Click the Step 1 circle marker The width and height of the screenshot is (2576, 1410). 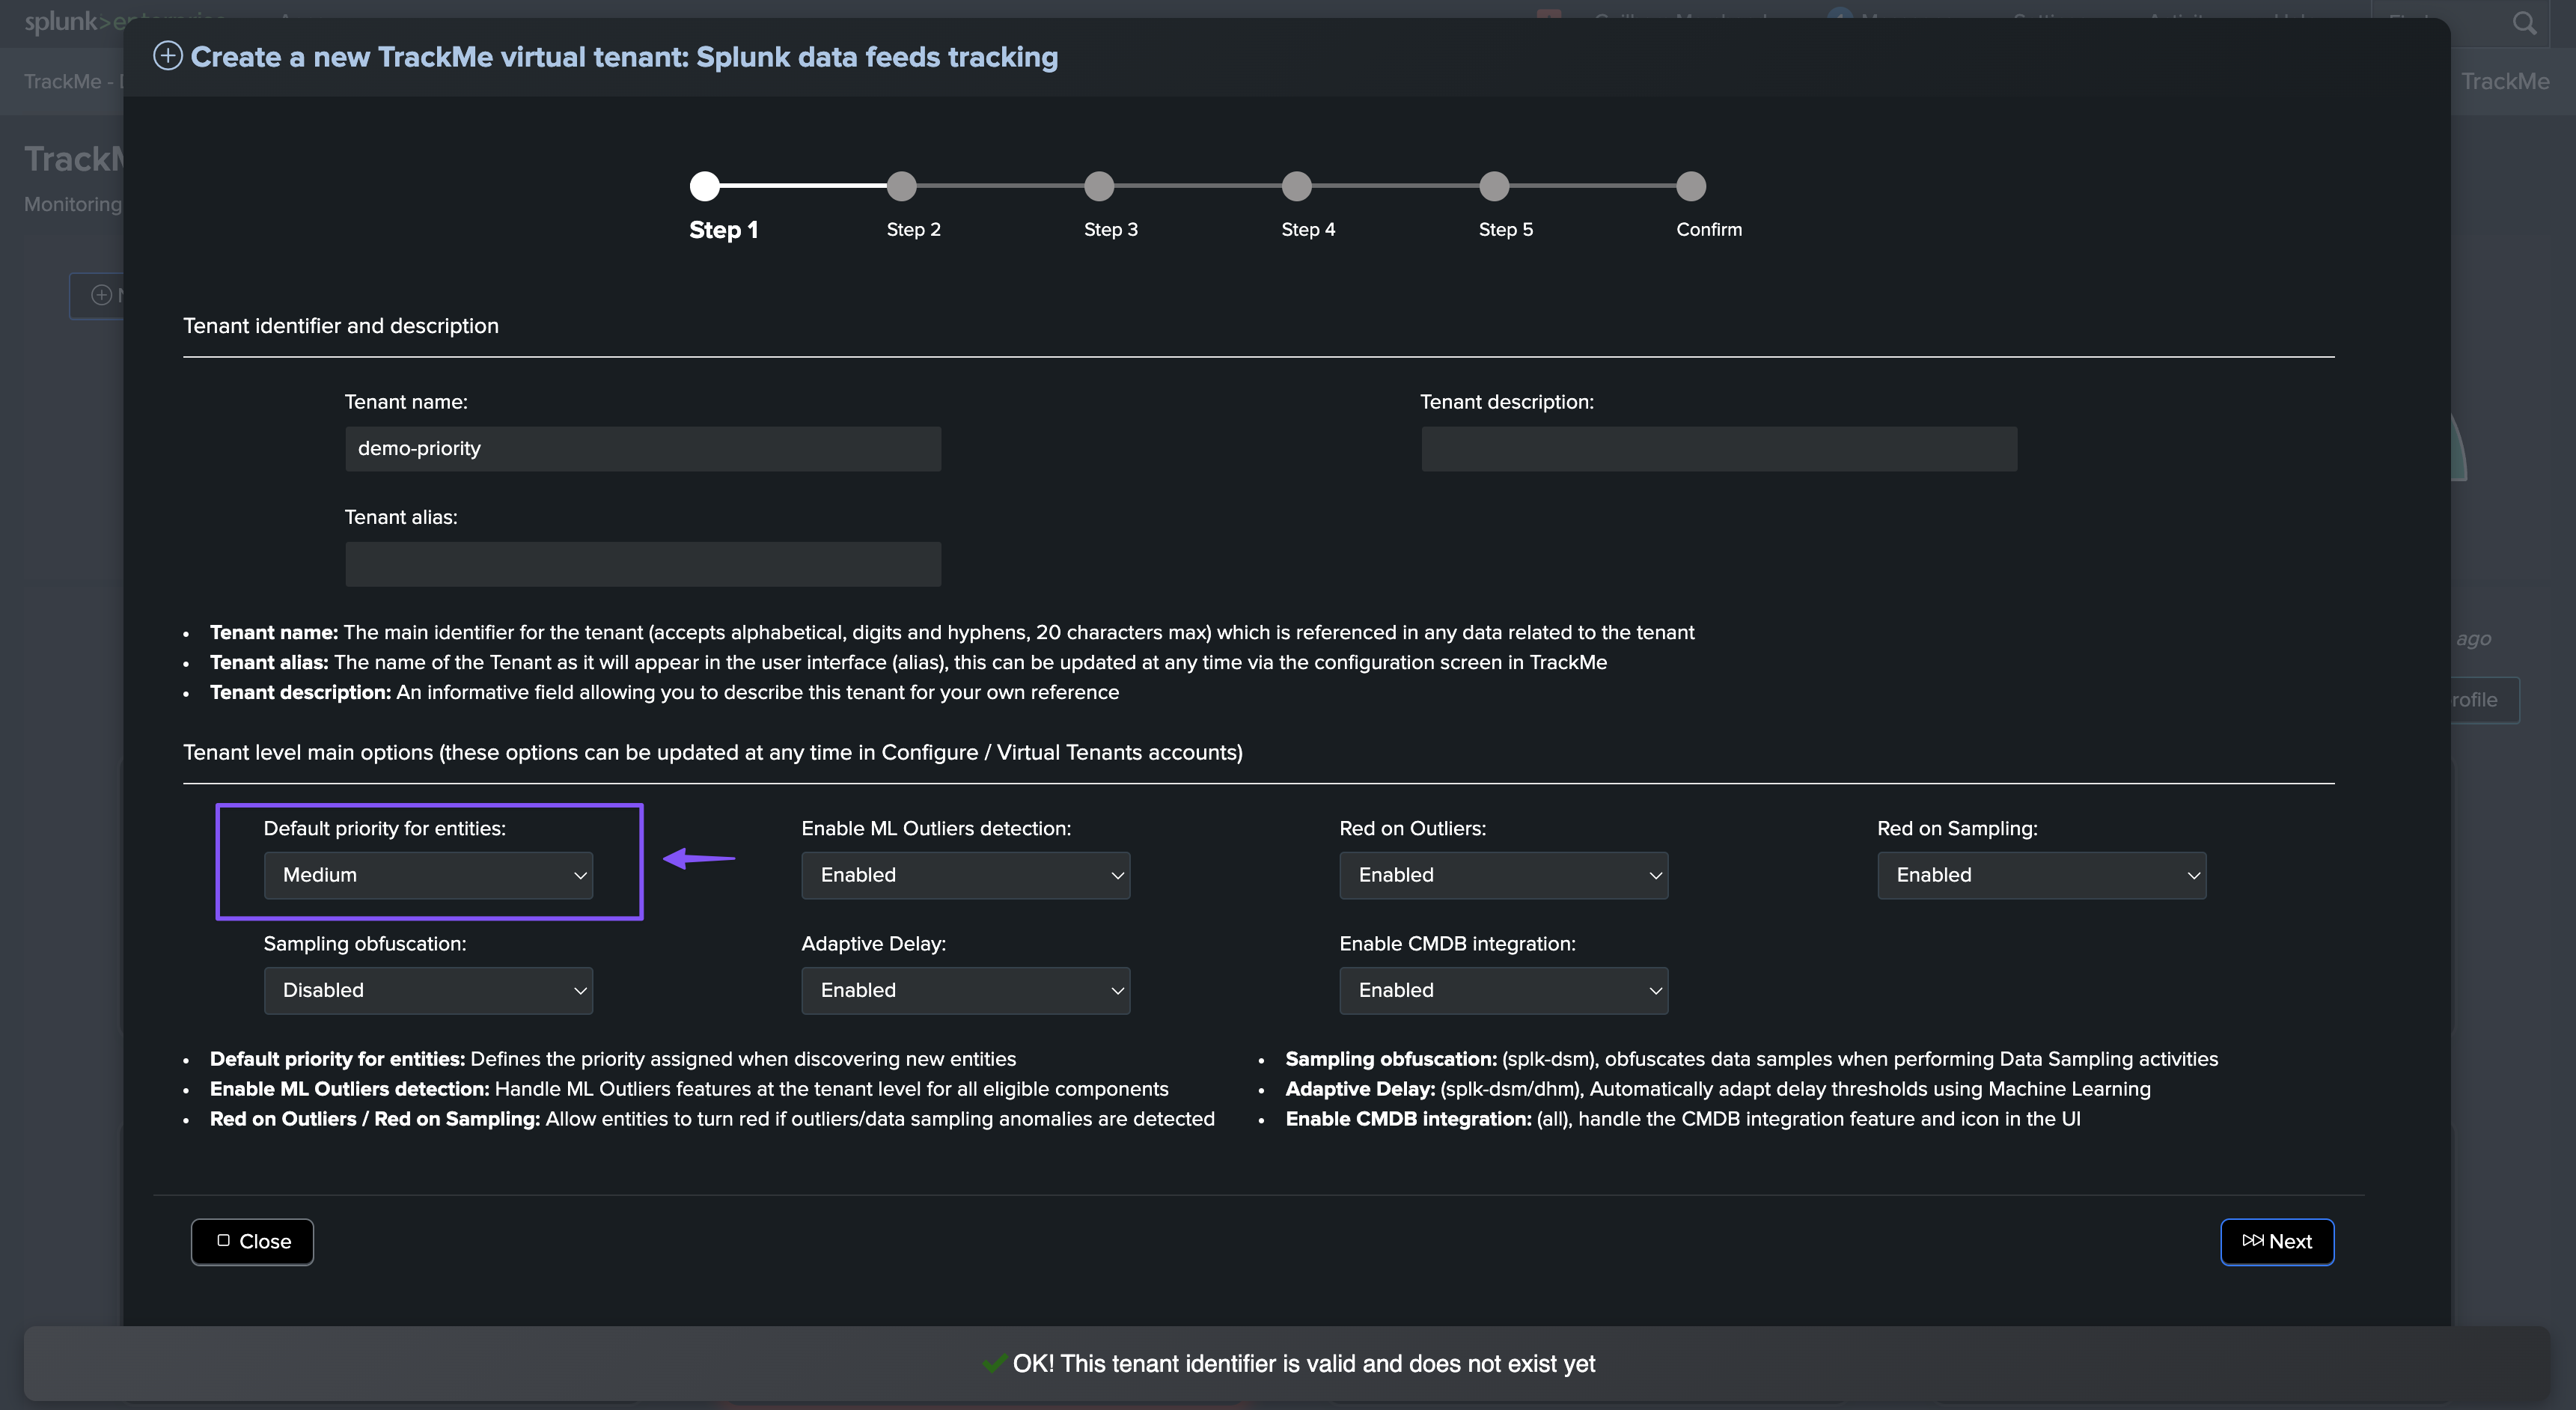704,186
